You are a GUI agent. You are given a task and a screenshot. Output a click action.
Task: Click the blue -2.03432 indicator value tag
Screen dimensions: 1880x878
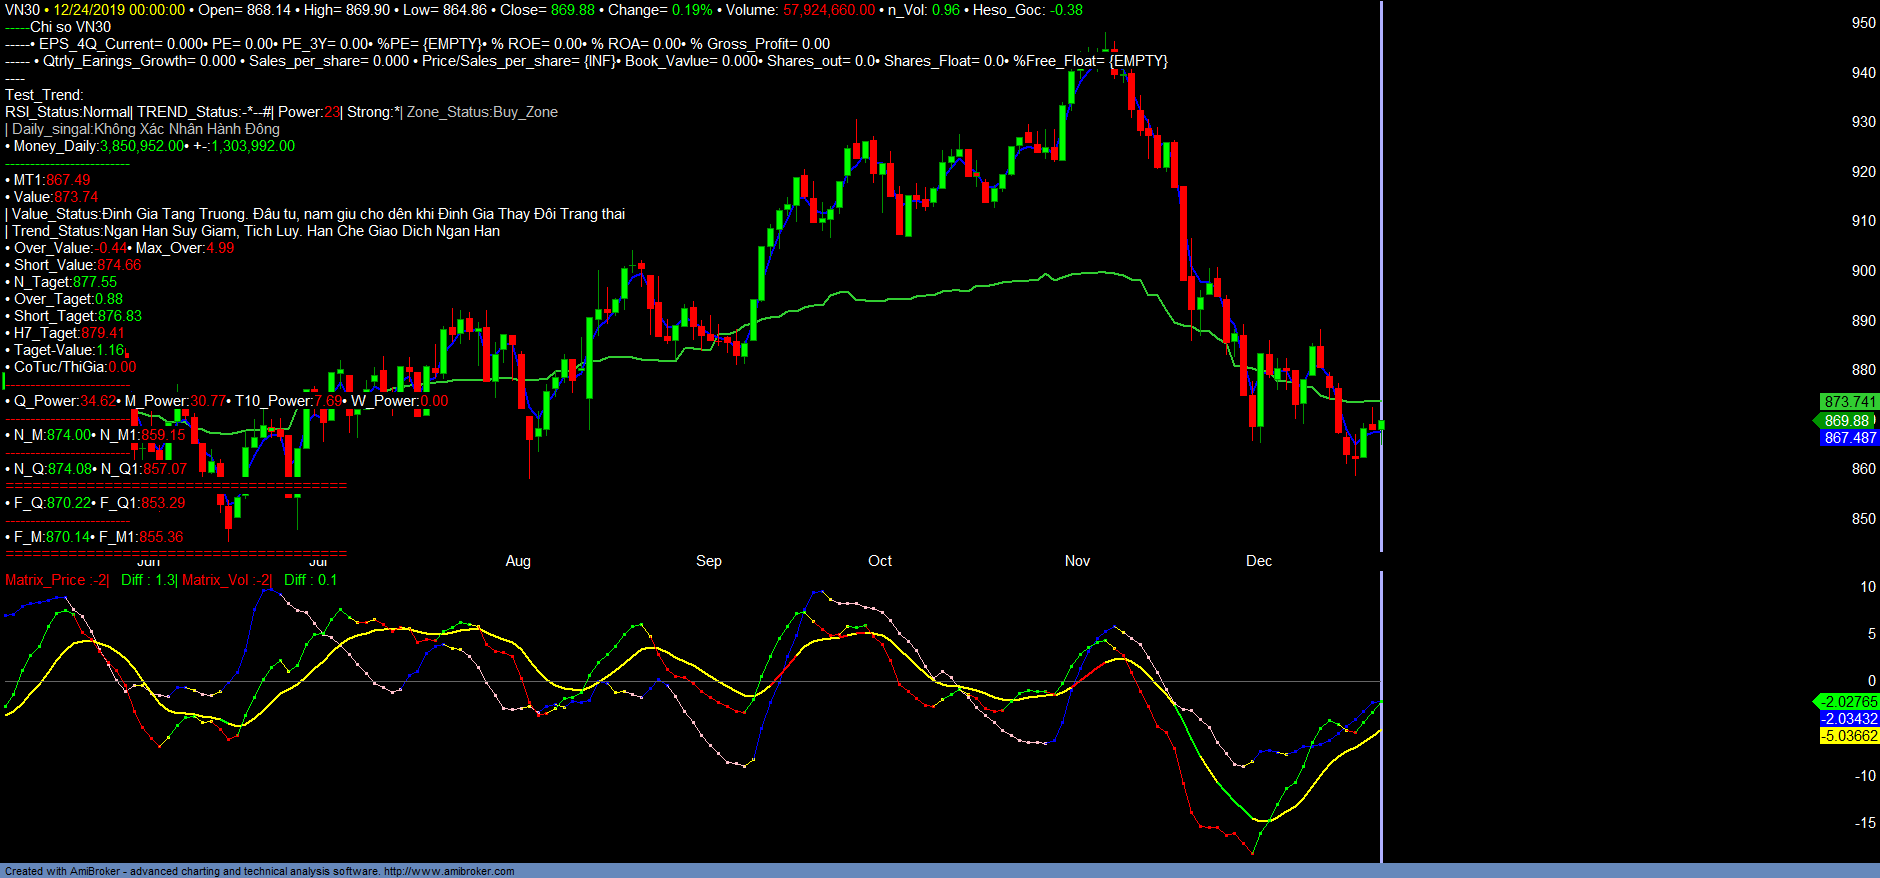click(1849, 719)
